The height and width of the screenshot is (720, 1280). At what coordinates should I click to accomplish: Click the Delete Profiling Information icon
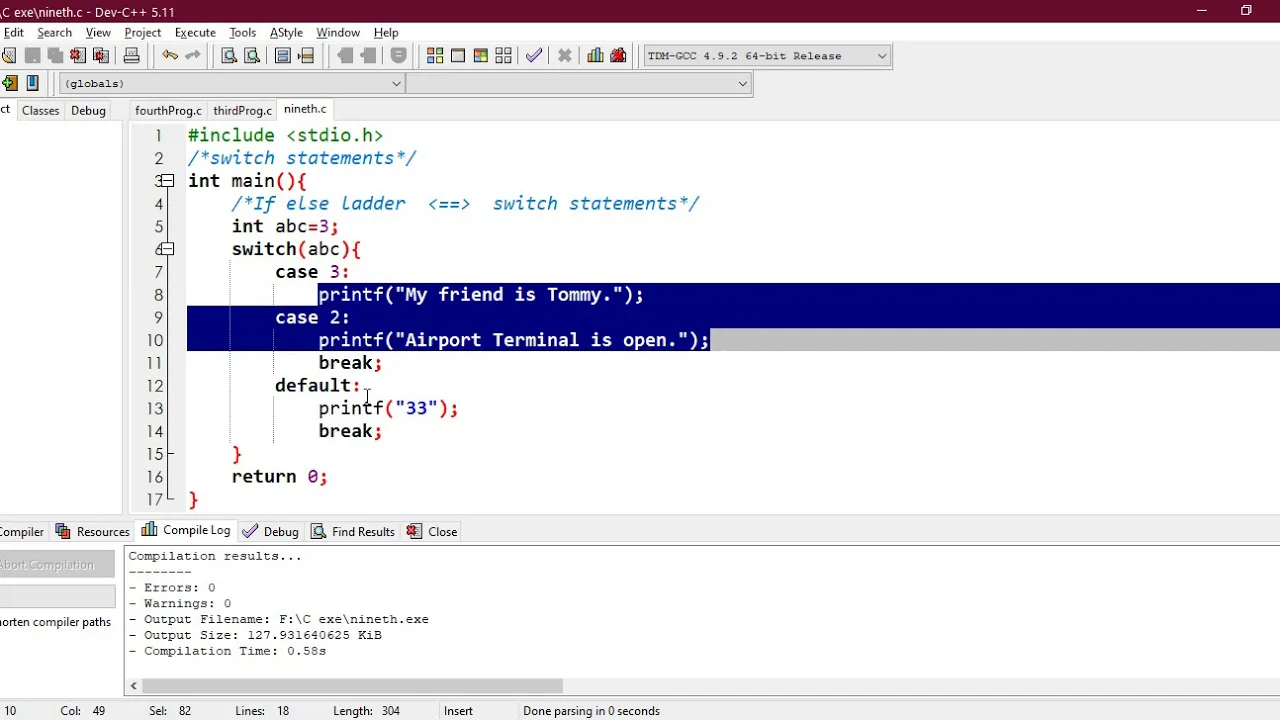coord(618,56)
